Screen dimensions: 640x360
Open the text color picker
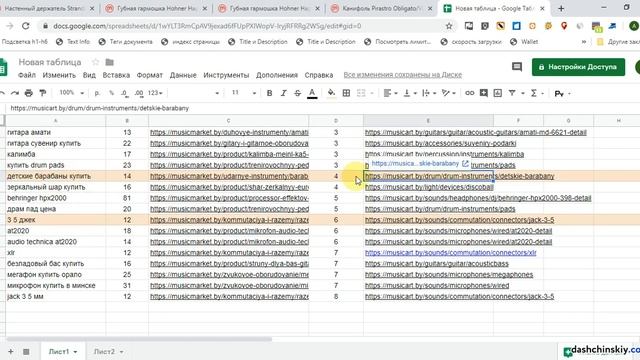[312, 93]
